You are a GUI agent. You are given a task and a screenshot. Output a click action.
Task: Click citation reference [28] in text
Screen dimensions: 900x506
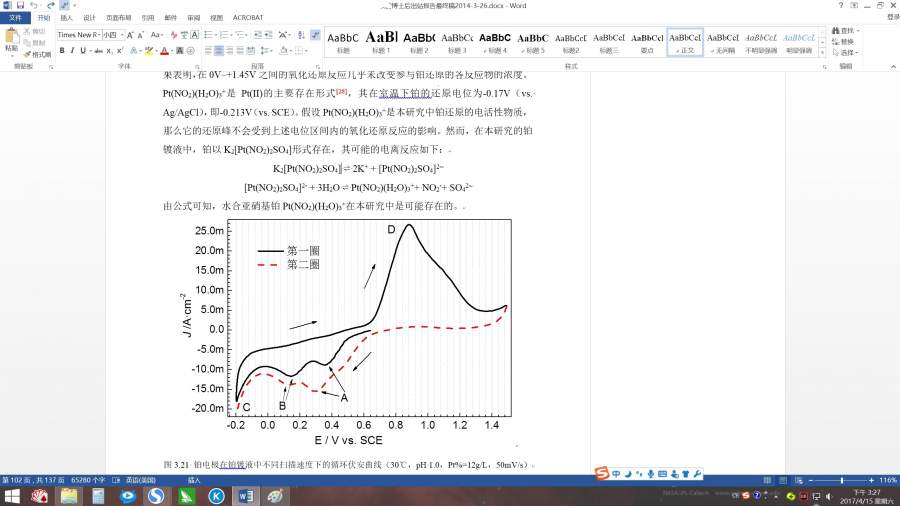tap(342, 91)
